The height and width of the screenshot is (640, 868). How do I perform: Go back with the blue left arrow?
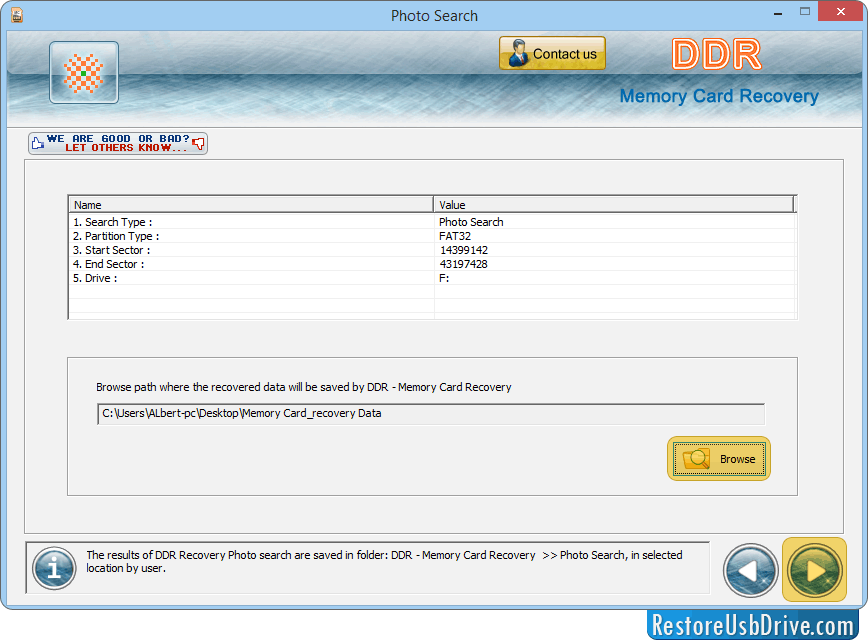751,571
